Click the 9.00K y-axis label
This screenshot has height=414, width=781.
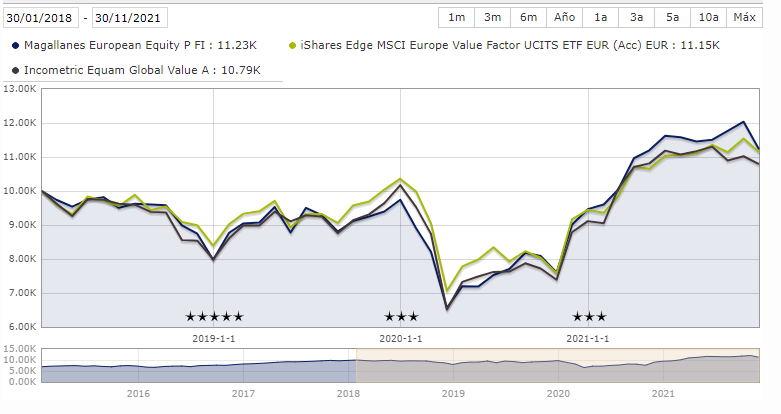(22, 225)
